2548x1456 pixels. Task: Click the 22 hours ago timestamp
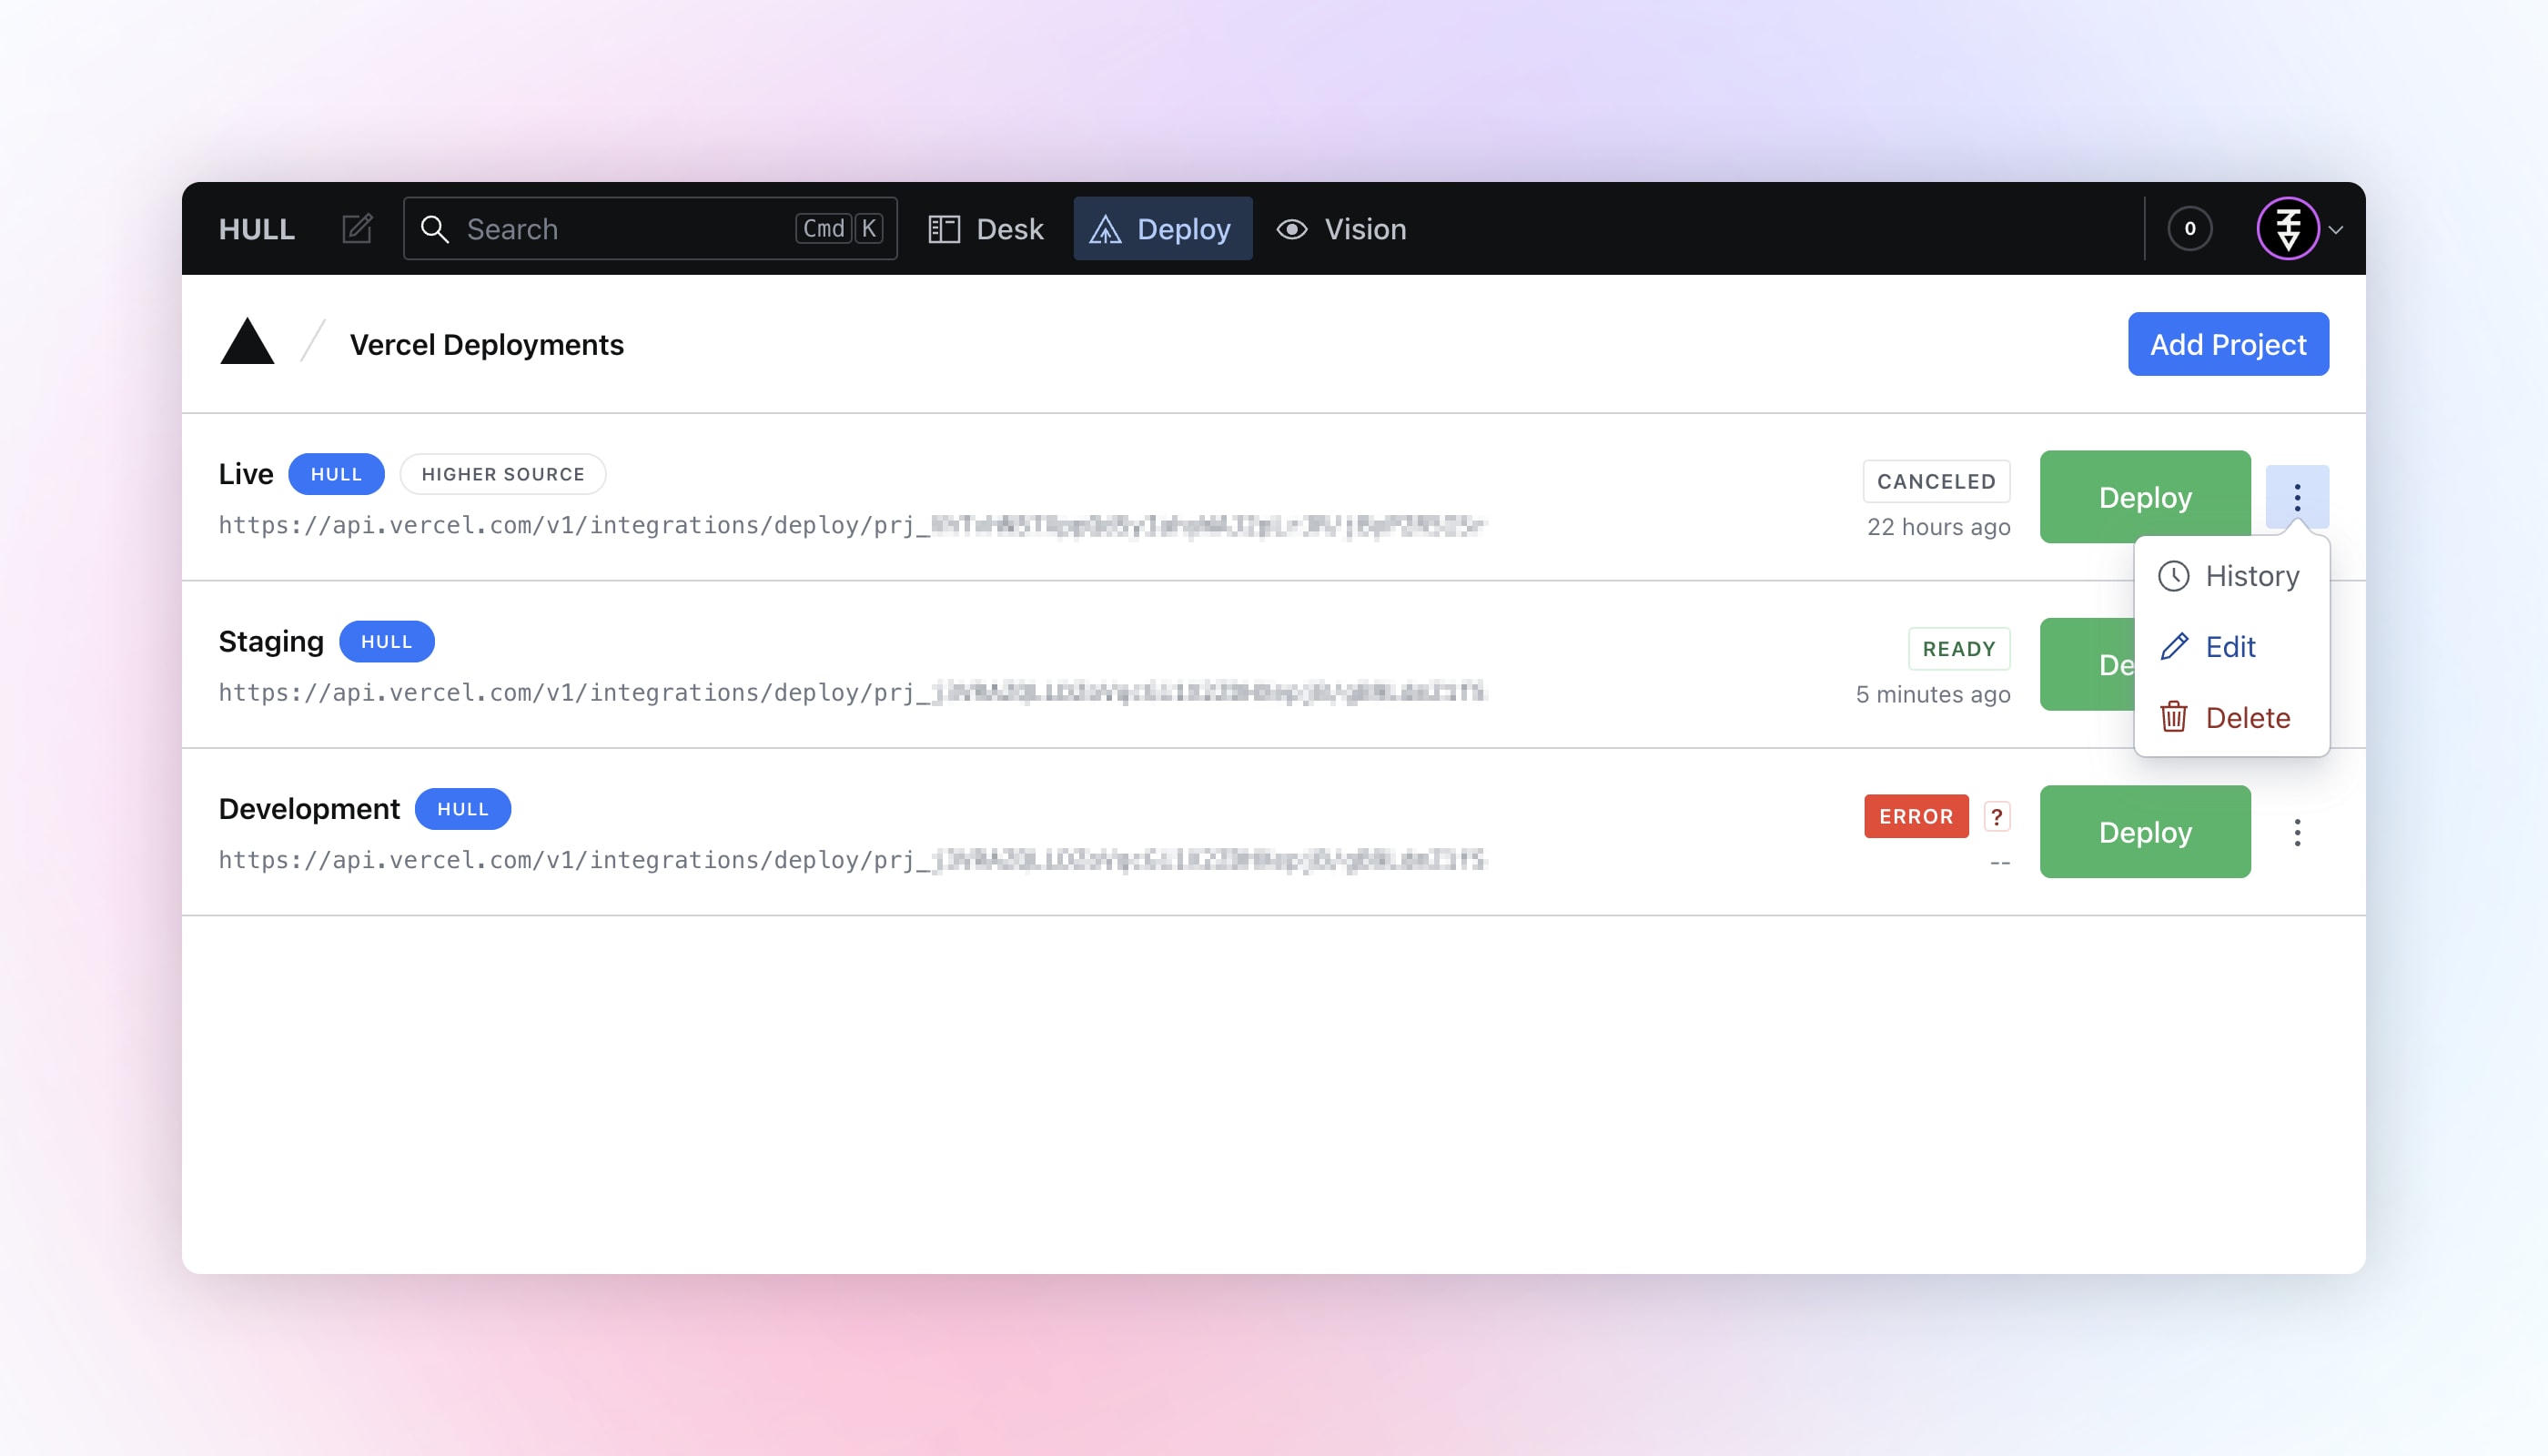click(x=1938, y=527)
